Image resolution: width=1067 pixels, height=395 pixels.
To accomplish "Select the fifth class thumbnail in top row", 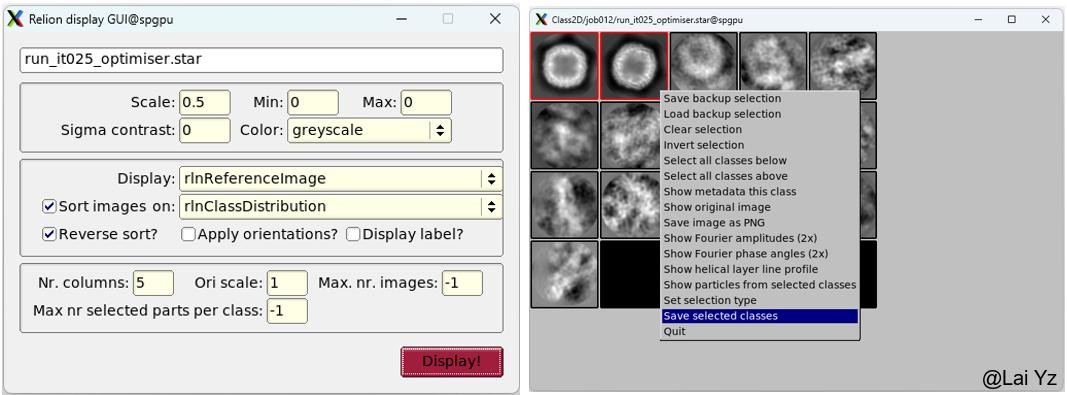I will [843, 65].
